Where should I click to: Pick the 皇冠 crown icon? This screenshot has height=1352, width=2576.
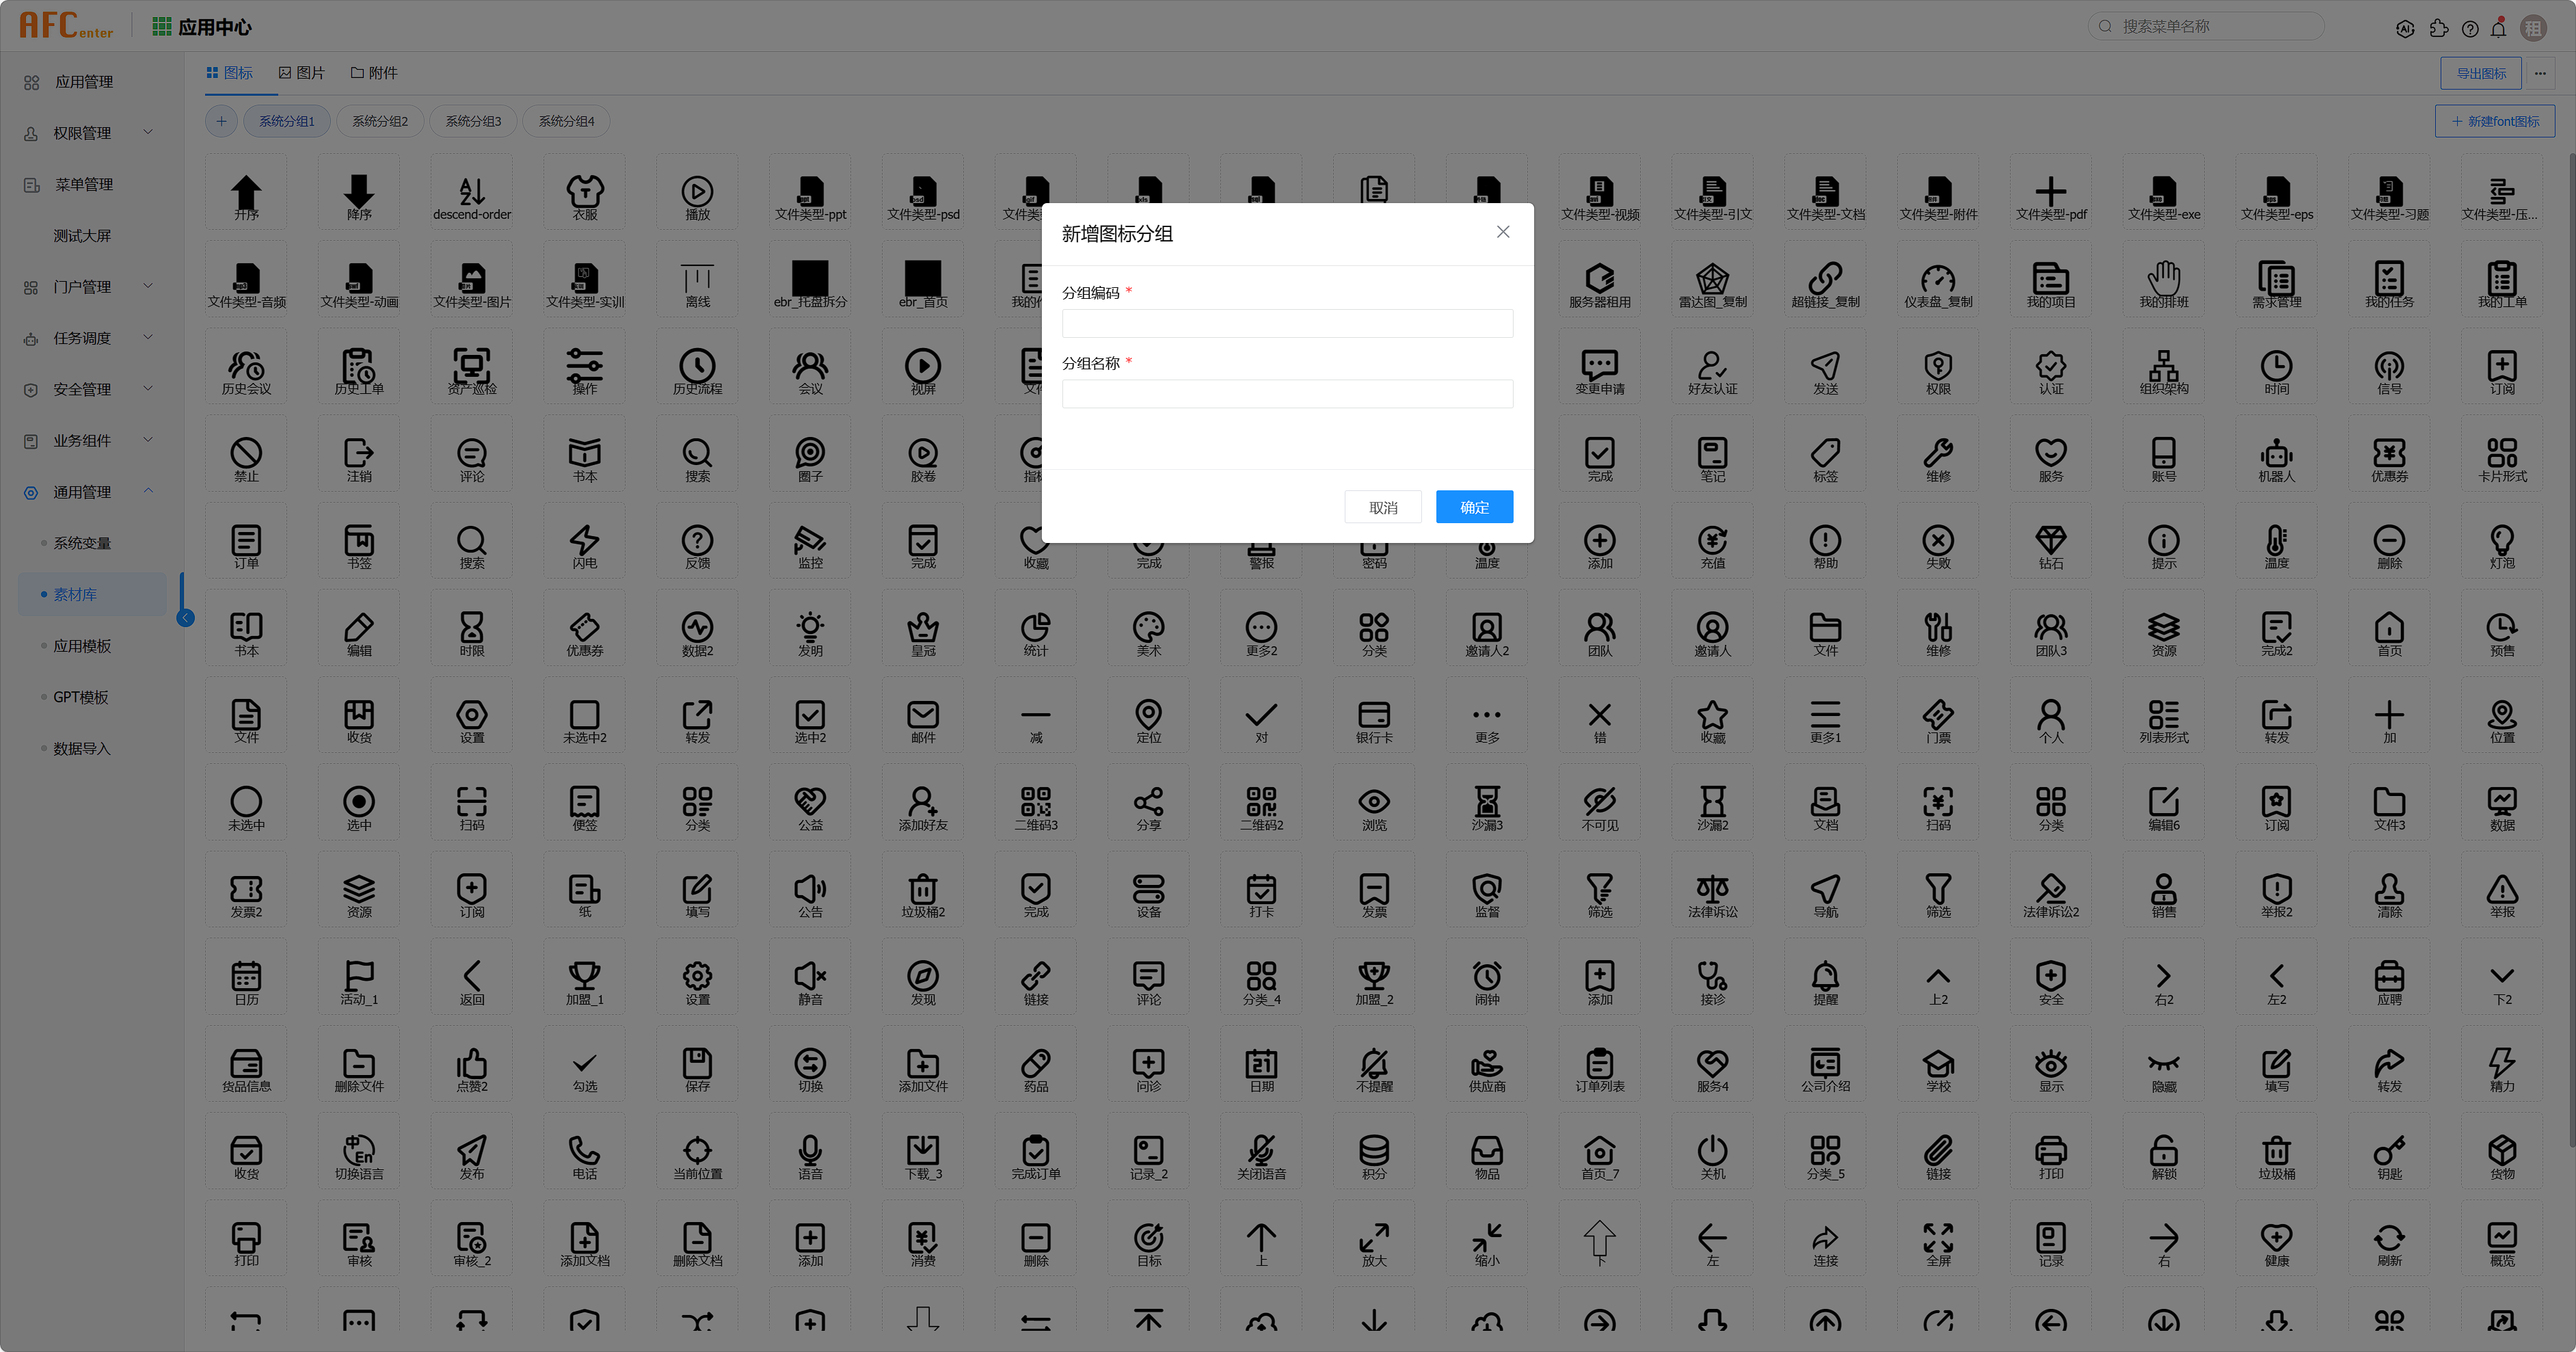point(923,633)
